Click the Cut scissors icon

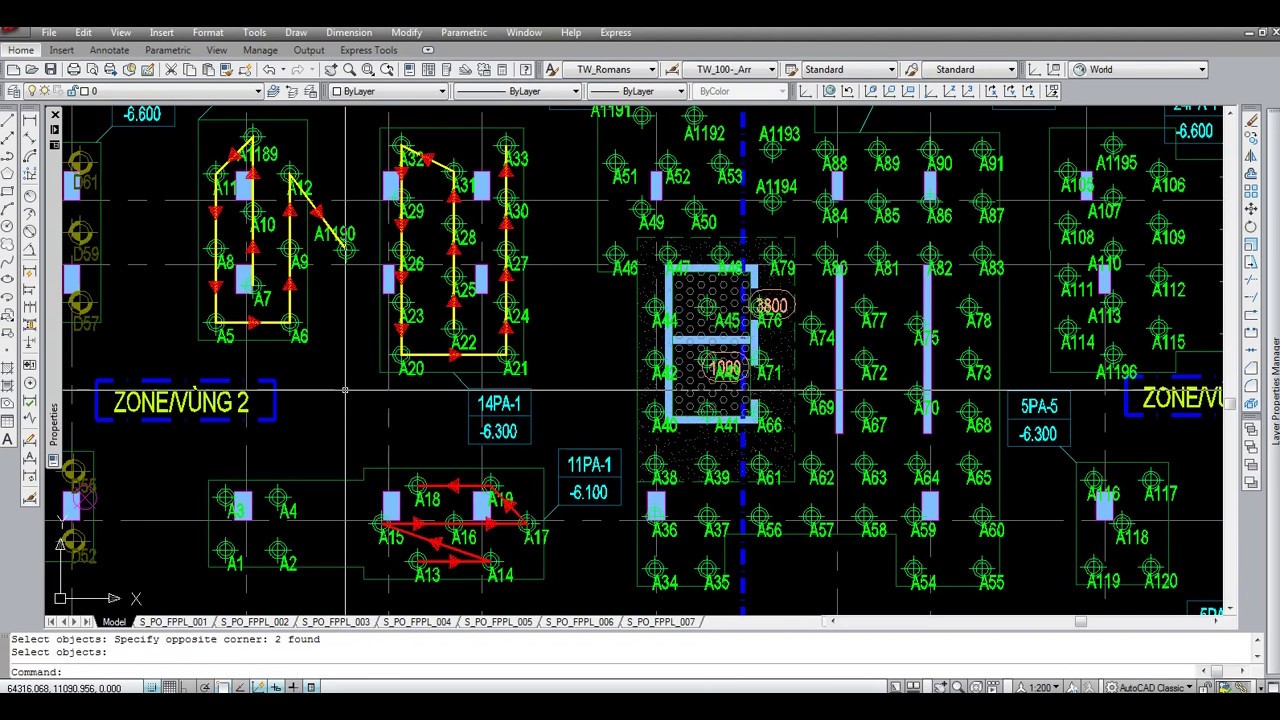[x=171, y=69]
